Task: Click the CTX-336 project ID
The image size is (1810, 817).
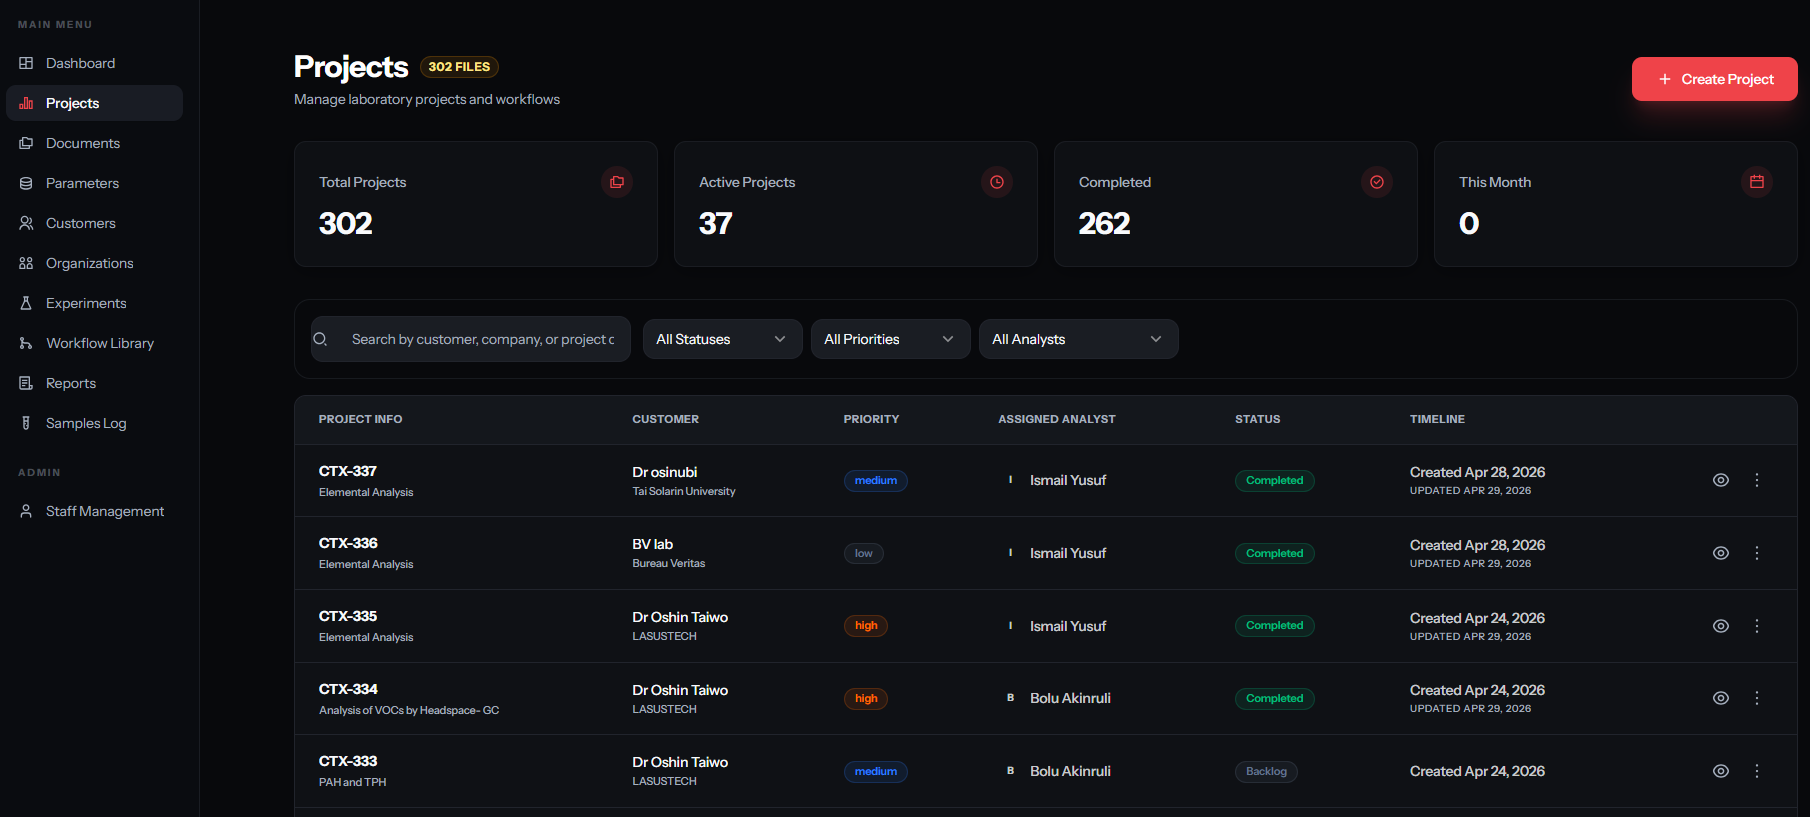Action: pyautogui.click(x=348, y=543)
